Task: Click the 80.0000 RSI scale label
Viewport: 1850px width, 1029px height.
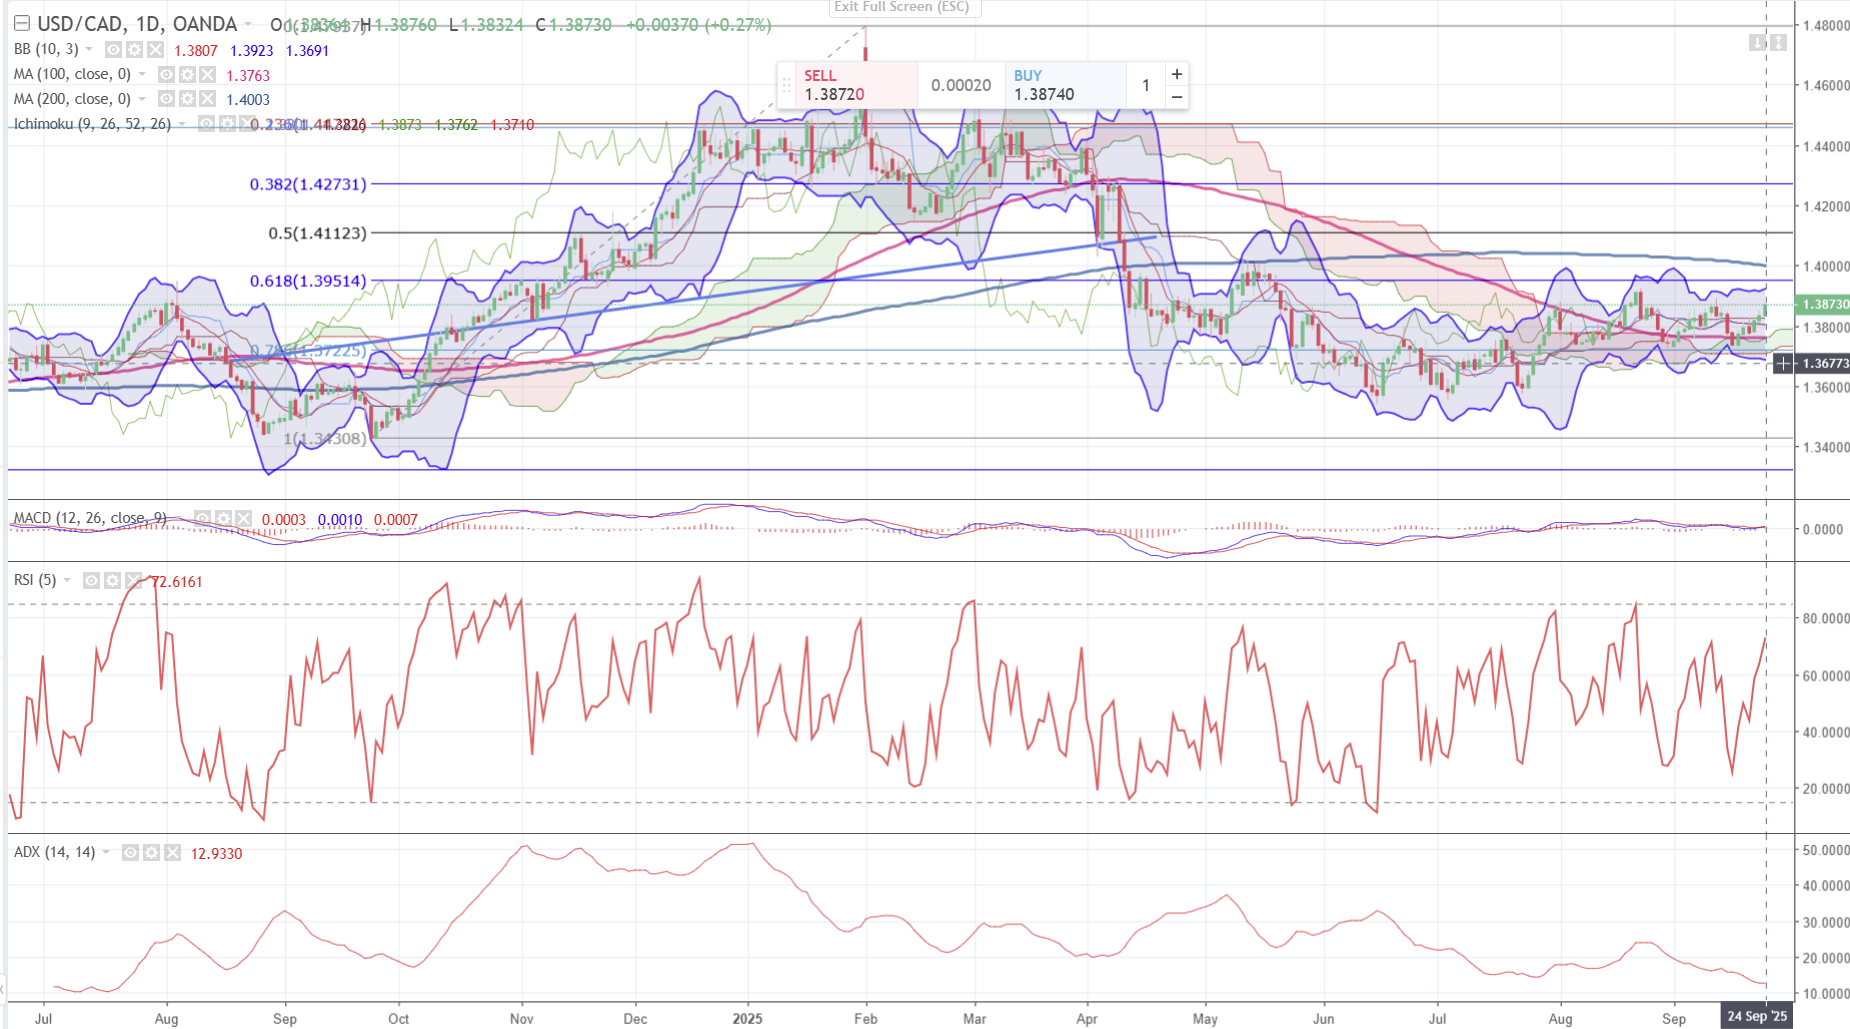Action: coord(1826,619)
